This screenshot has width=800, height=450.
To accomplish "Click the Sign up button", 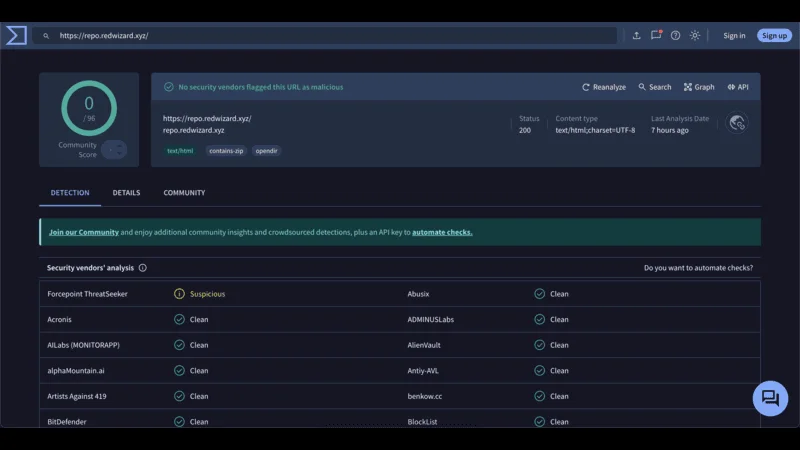I will pyautogui.click(x=774, y=36).
